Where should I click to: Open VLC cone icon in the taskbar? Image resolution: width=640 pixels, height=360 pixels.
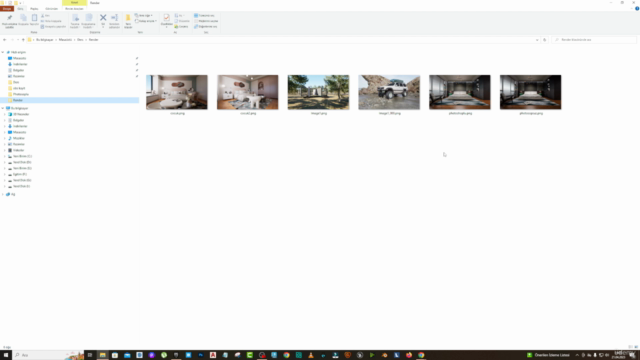point(311,355)
